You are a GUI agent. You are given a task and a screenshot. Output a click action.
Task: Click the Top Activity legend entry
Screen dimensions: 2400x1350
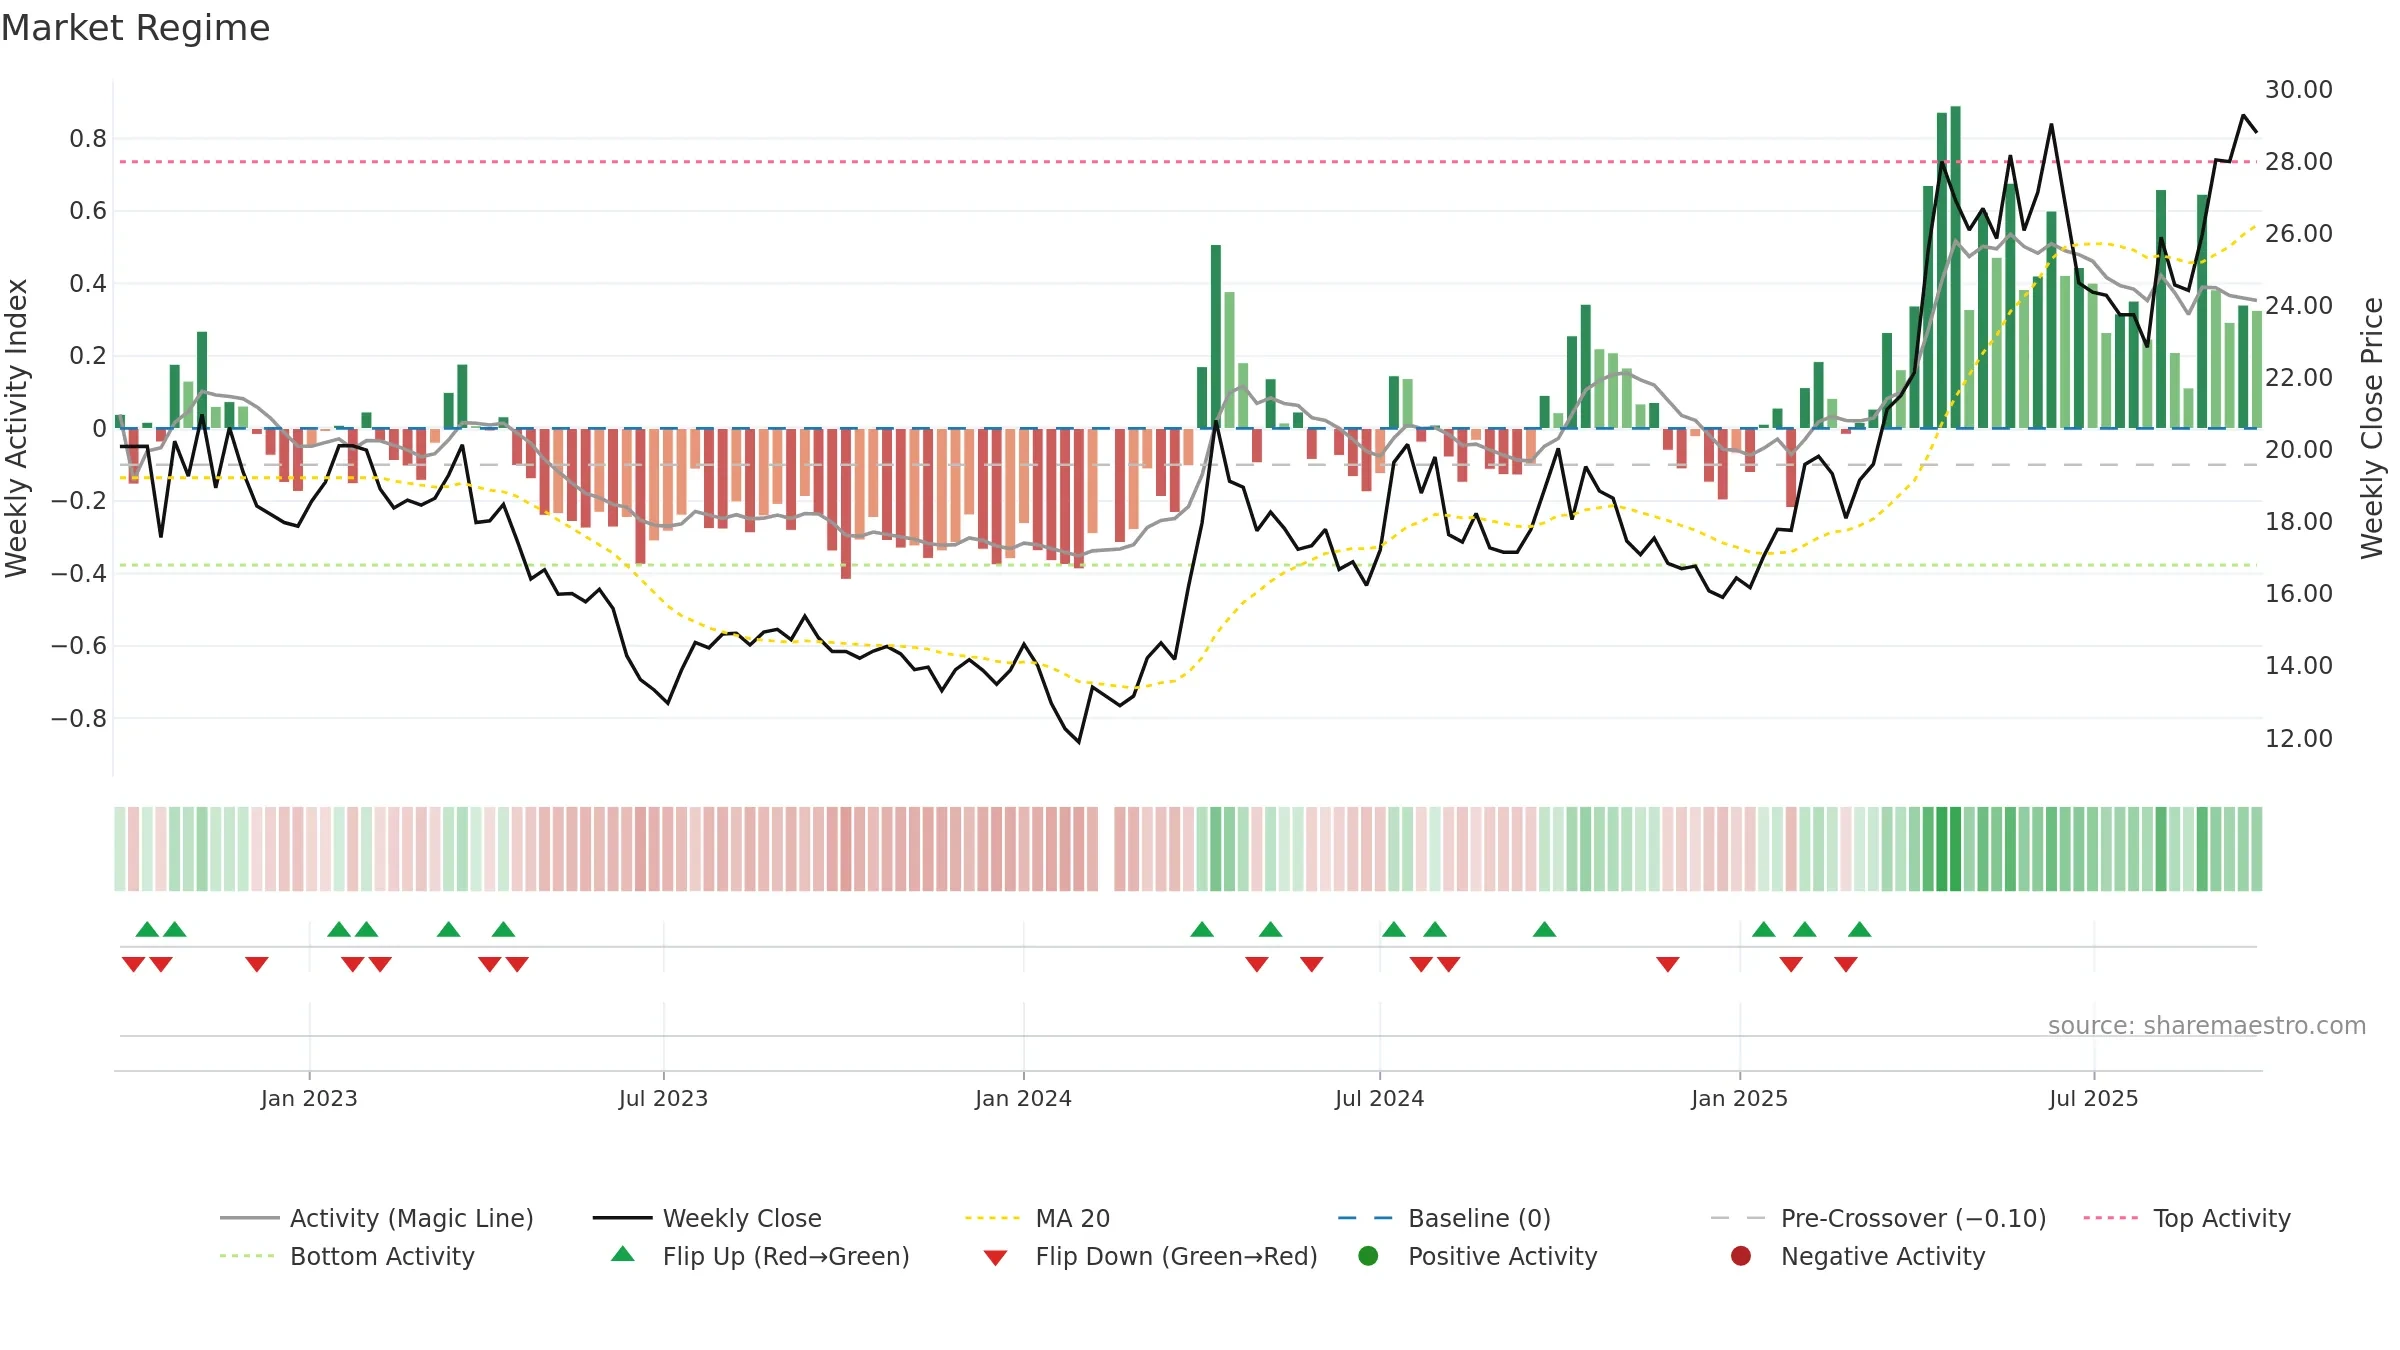click(x=2187, y=1218)
